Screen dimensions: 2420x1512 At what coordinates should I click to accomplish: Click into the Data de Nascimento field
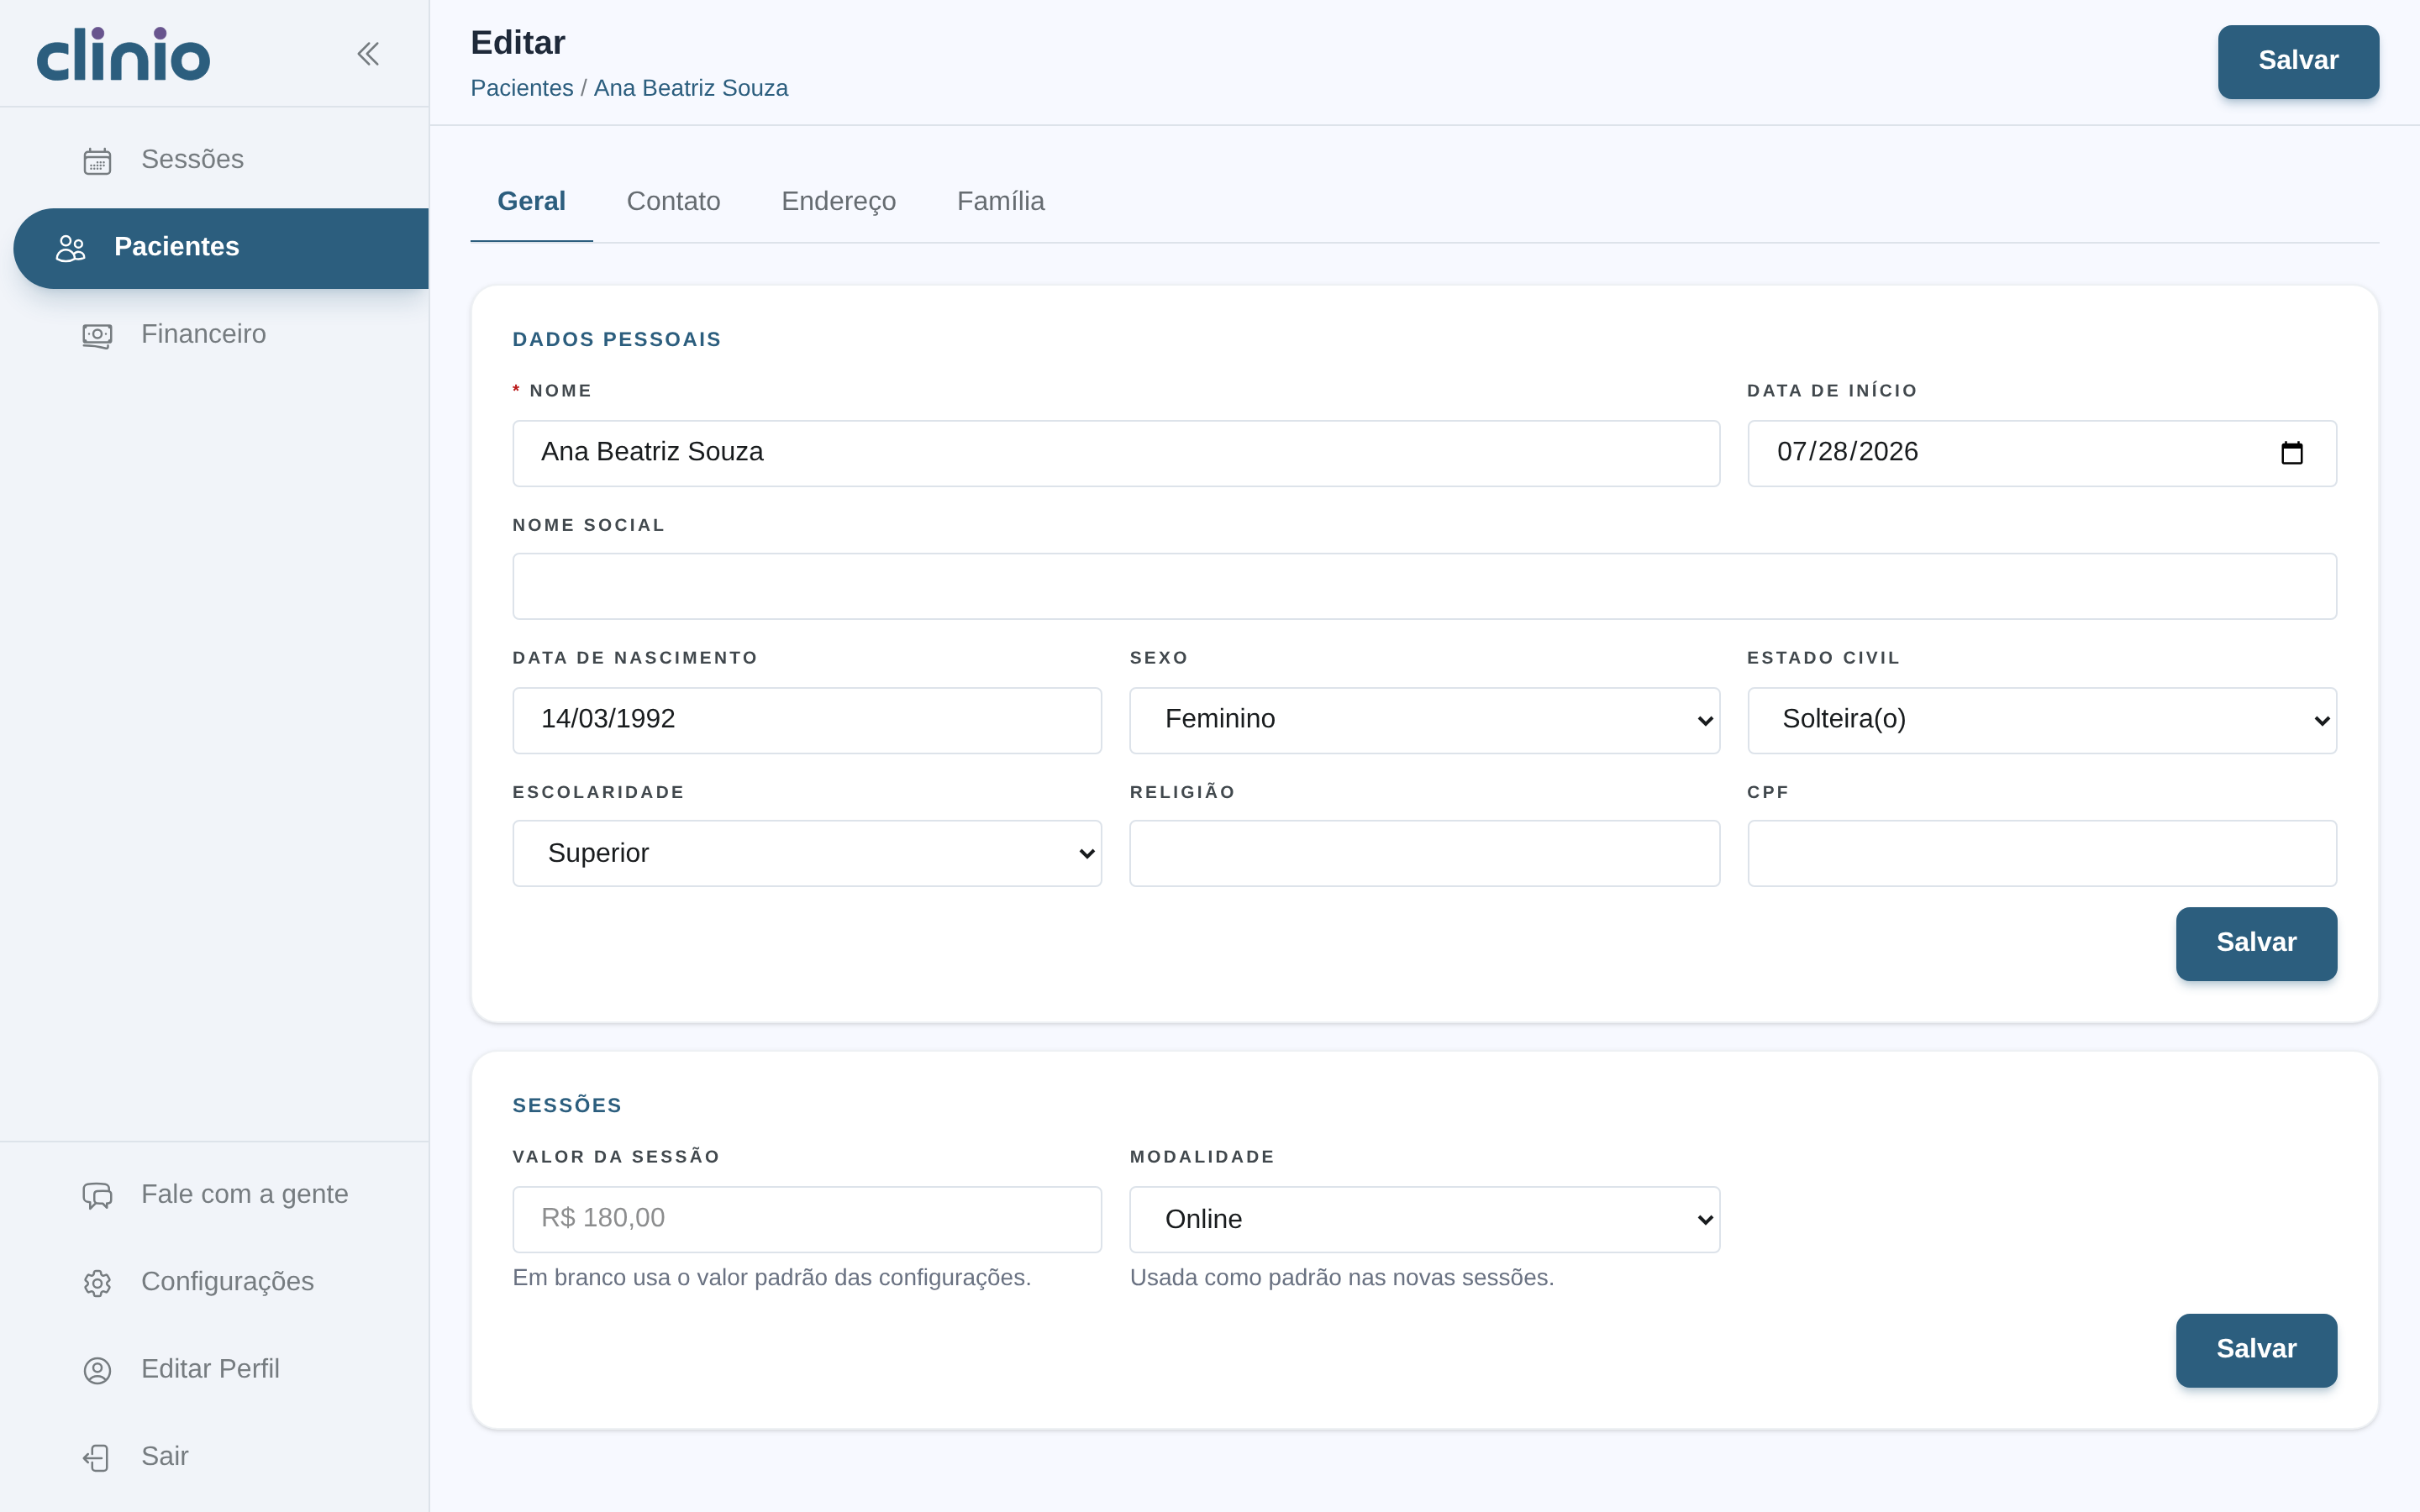807,720
